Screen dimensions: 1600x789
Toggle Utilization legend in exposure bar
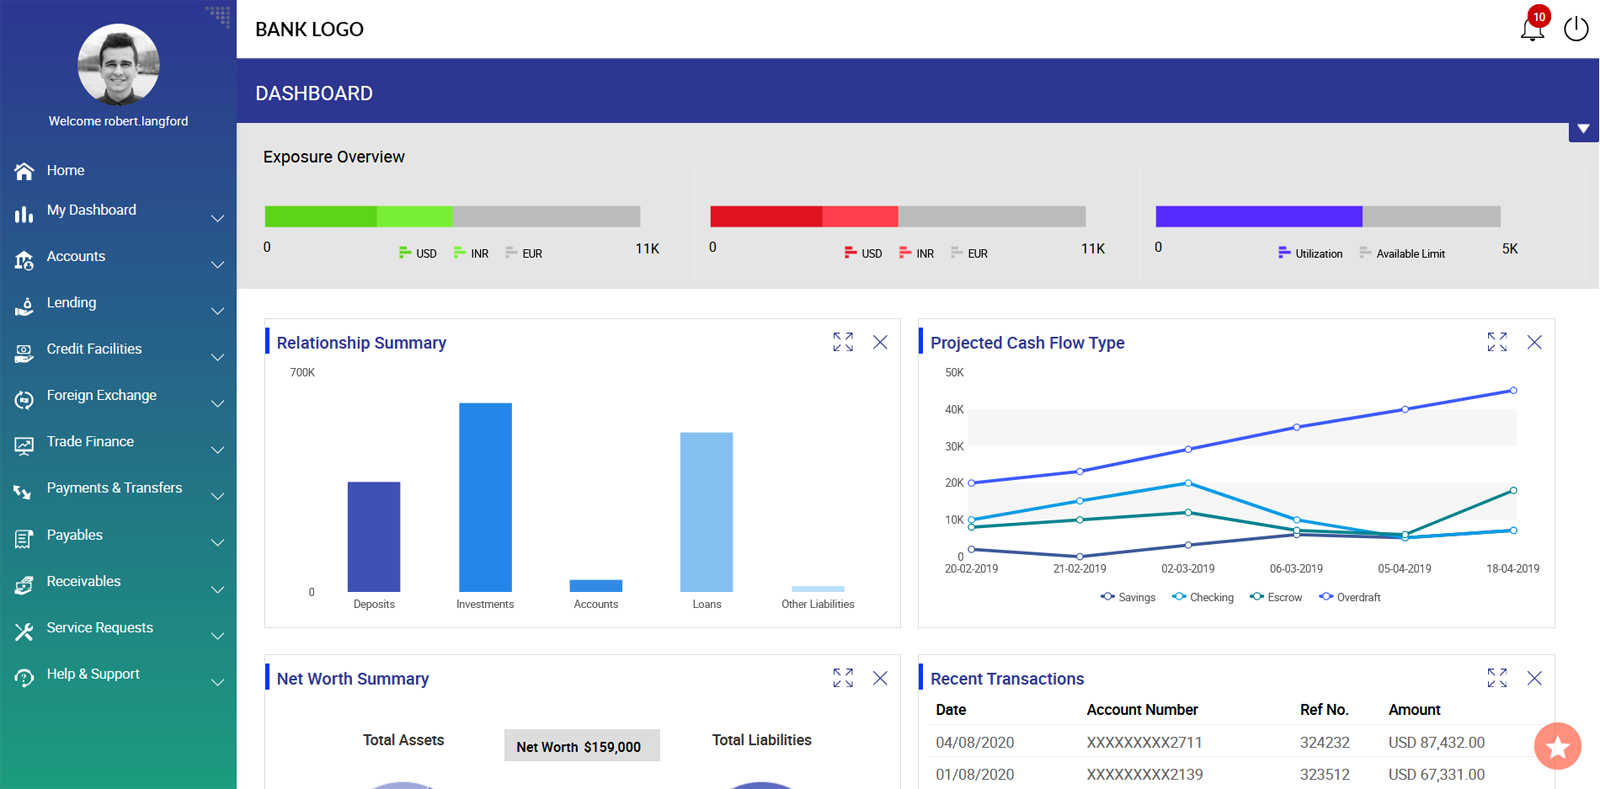(x=1310, y=253)
